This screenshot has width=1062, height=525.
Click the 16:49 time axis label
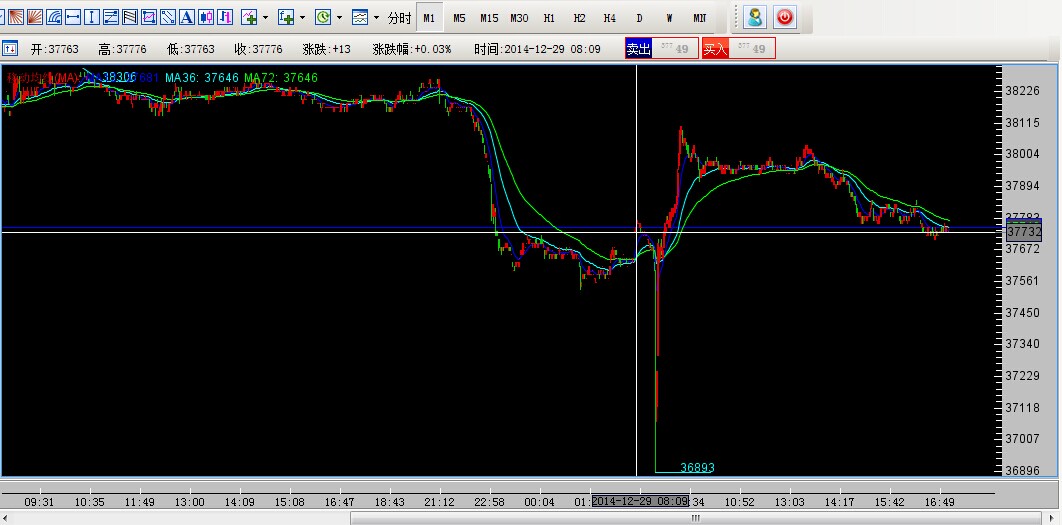[941, 502]
